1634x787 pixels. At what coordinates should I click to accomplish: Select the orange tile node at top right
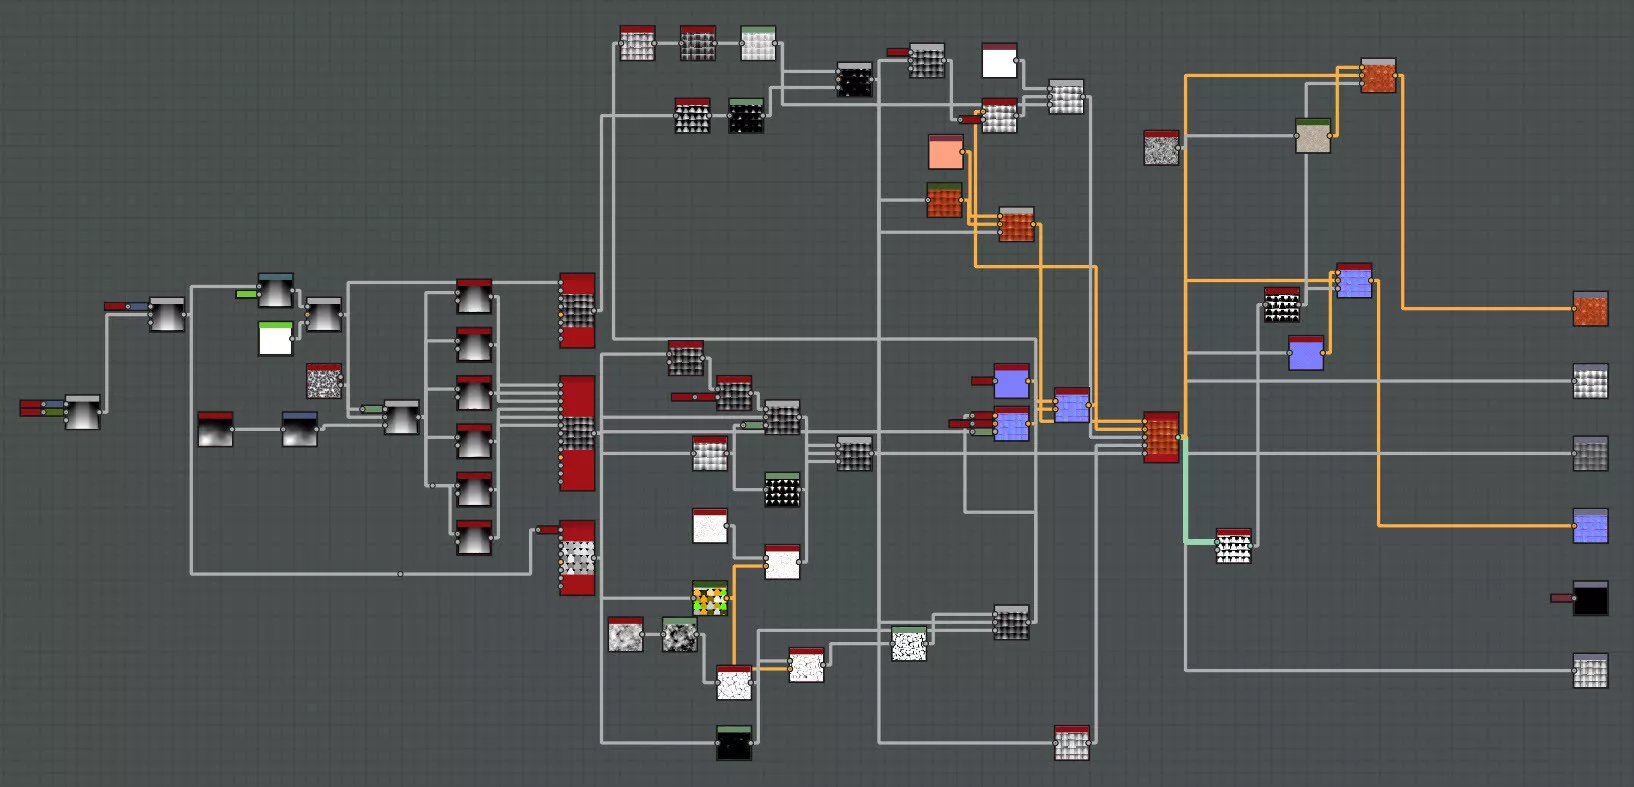pyautogui.click(x=1378, y=76)
